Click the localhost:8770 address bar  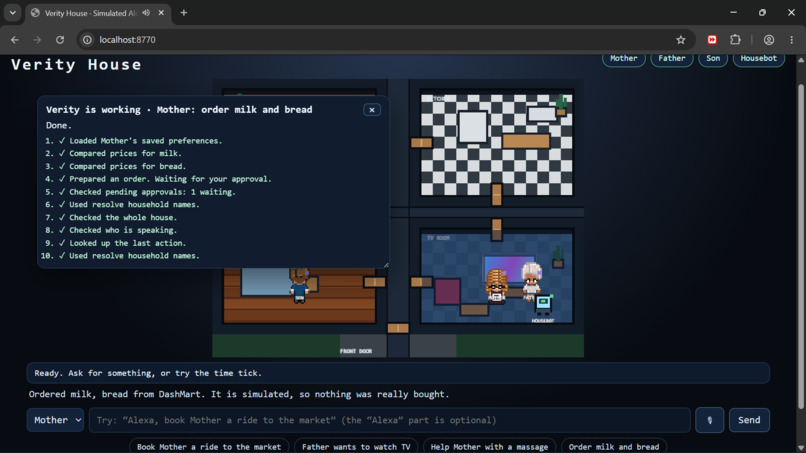click(386, 40)
